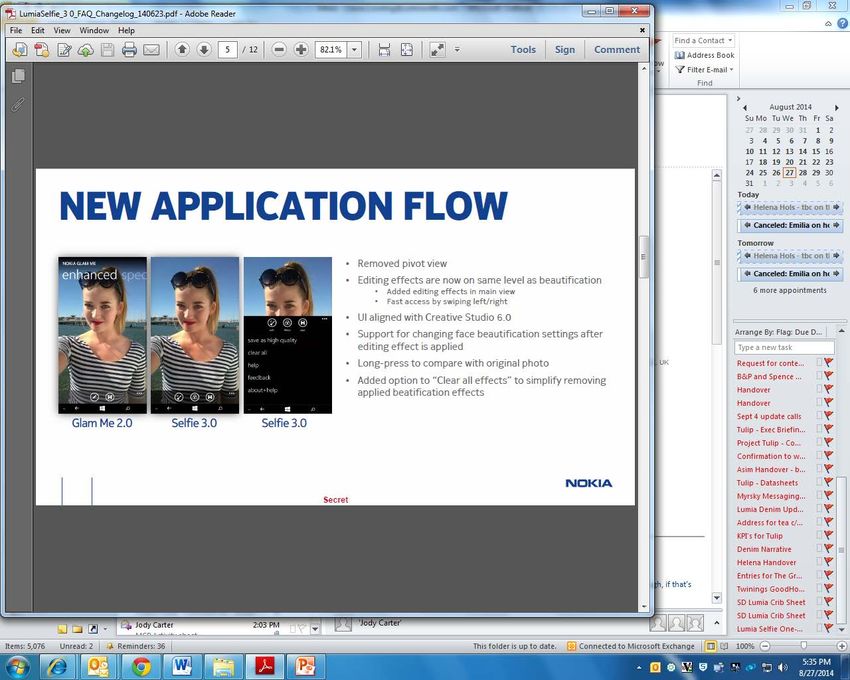Screen dimensions: 850x680
Task: Go to next month in Outlook calendar
Action: (836, 107)
